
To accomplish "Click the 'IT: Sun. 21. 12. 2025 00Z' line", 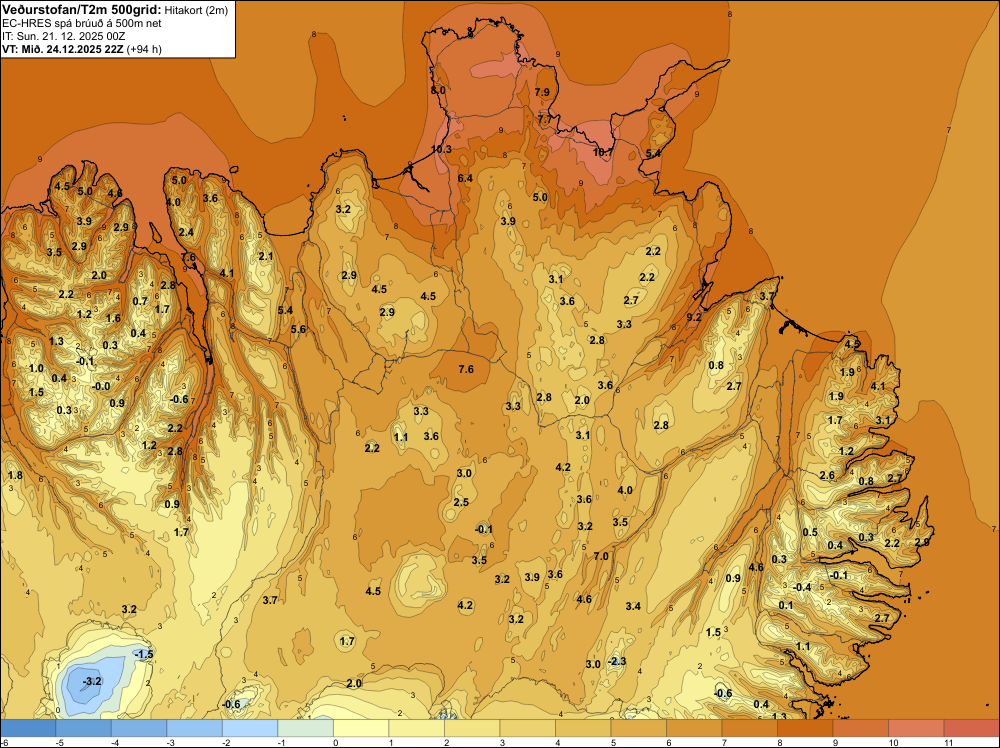I will (x=65, y=36).
